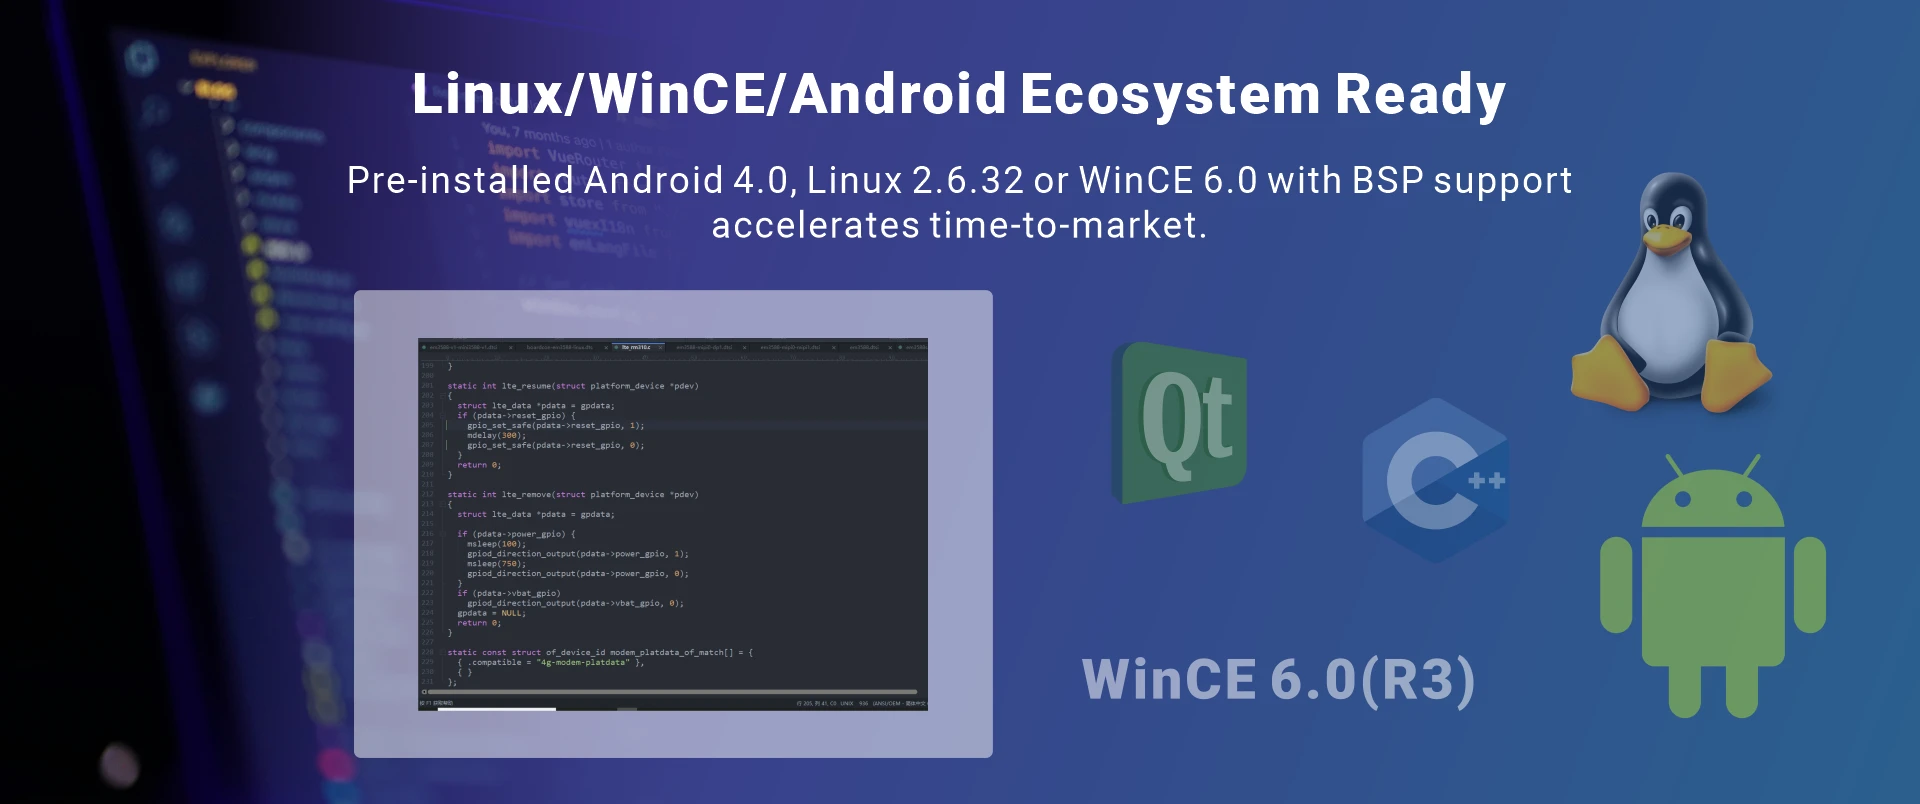Click the "WinCE 6.0(R3)" text
Screen dimensions: 1920x804
click(x=1278, y=680)
